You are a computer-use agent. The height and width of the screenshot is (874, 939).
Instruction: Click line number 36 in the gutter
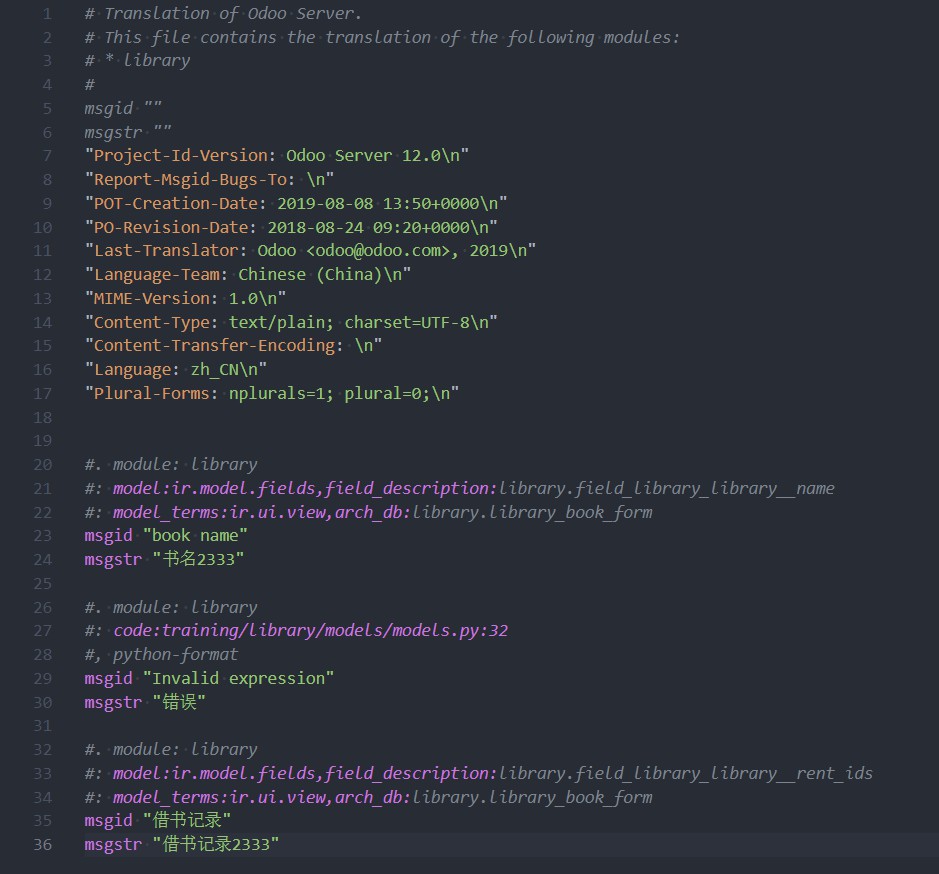click(x=43, y=845)
